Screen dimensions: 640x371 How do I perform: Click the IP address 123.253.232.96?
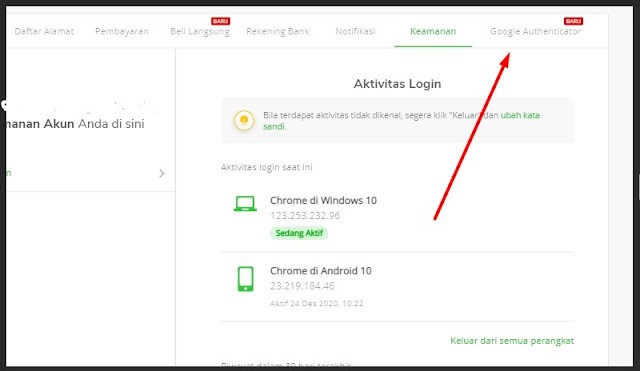(x=305, y=215)
